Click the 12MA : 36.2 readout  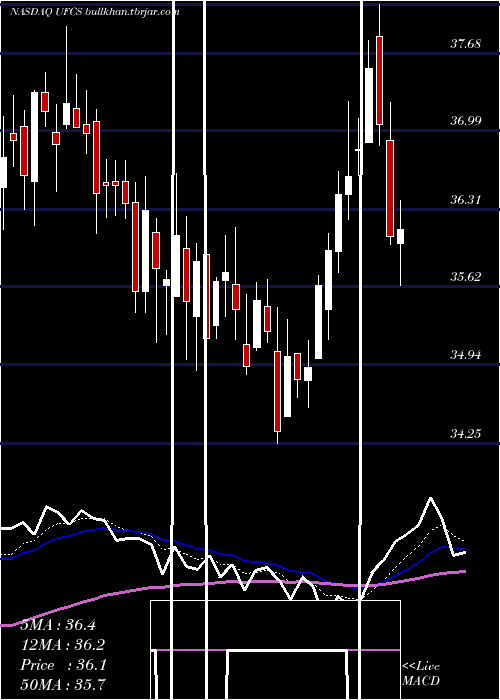coord(62,645)
